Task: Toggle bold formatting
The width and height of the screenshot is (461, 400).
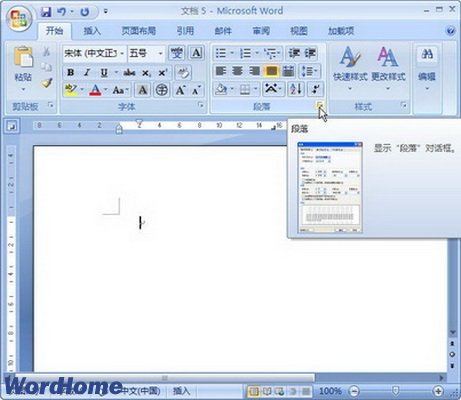Action: coord(70,73)
